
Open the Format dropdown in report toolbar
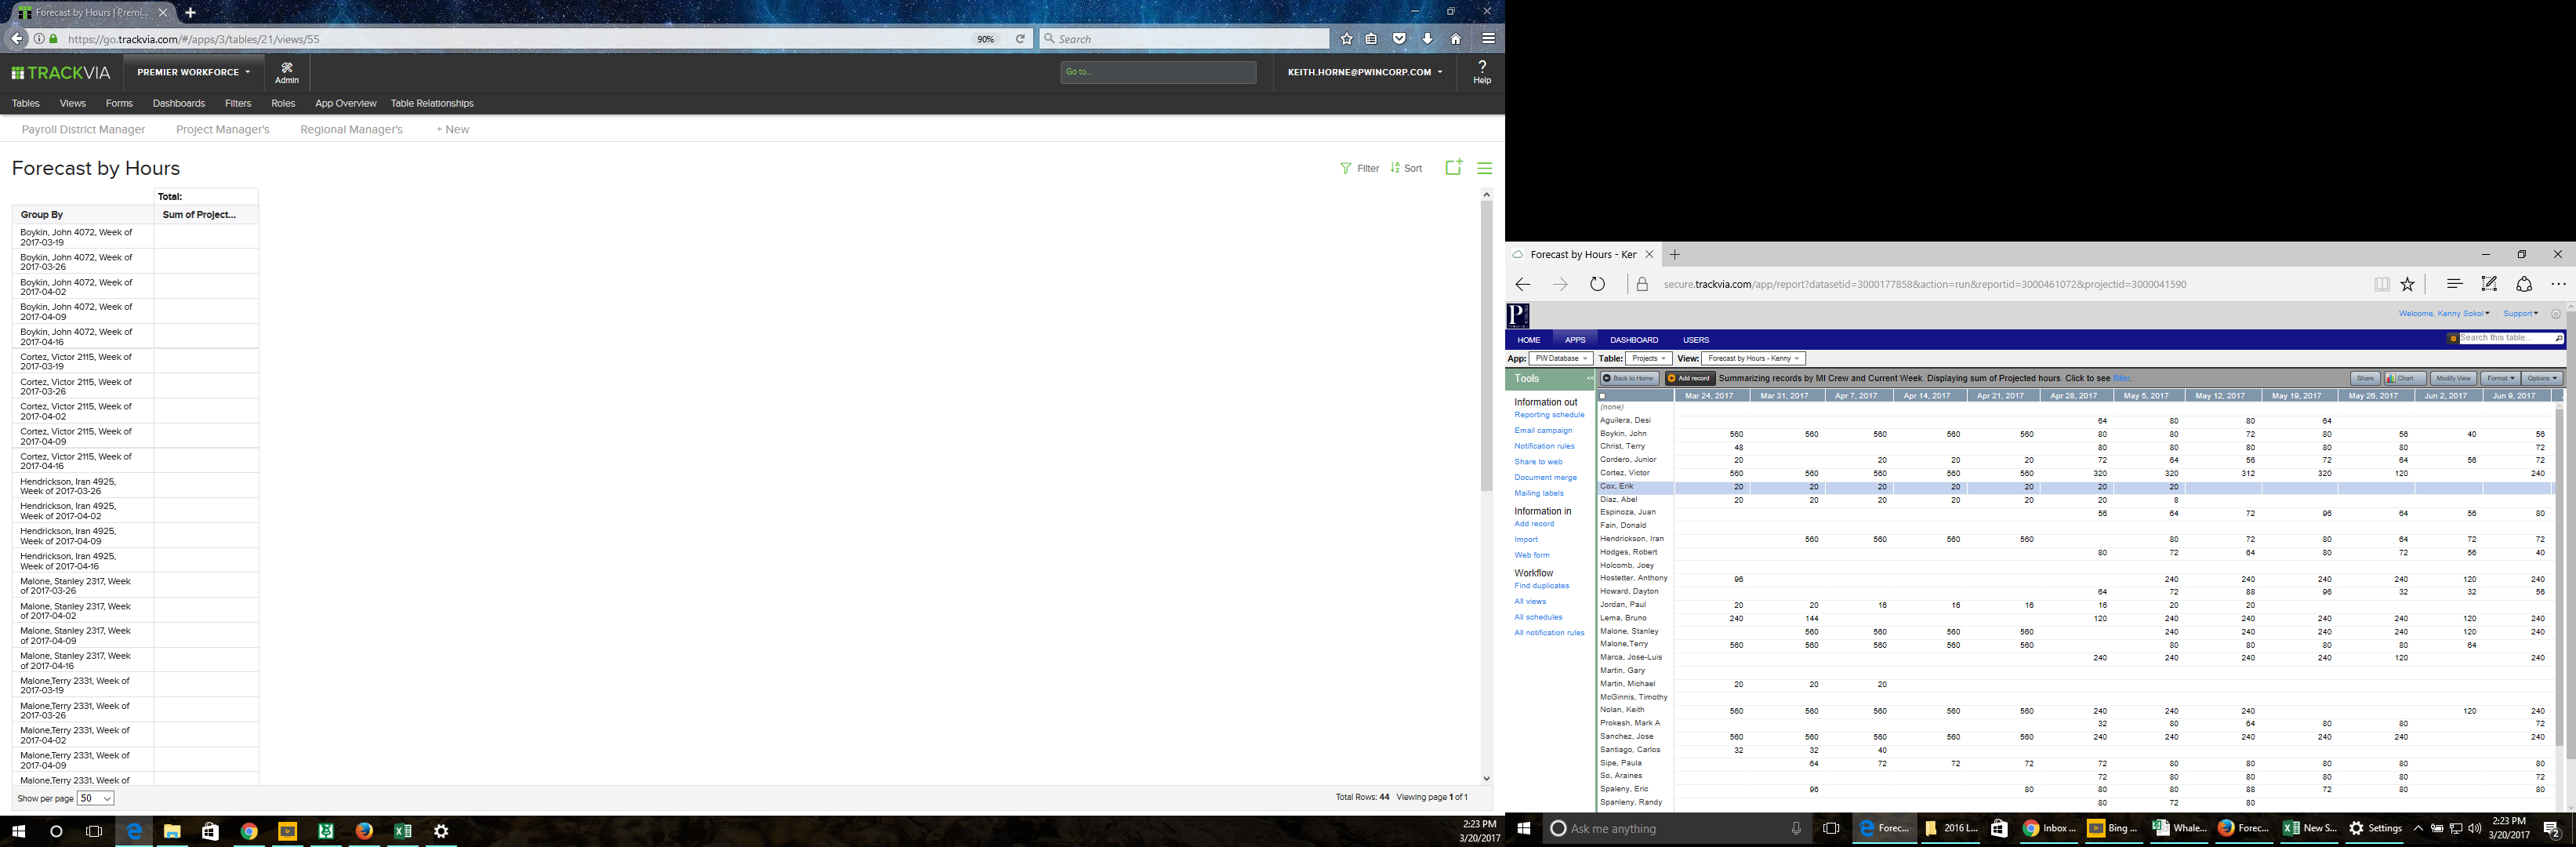(x=2500, y=379)
